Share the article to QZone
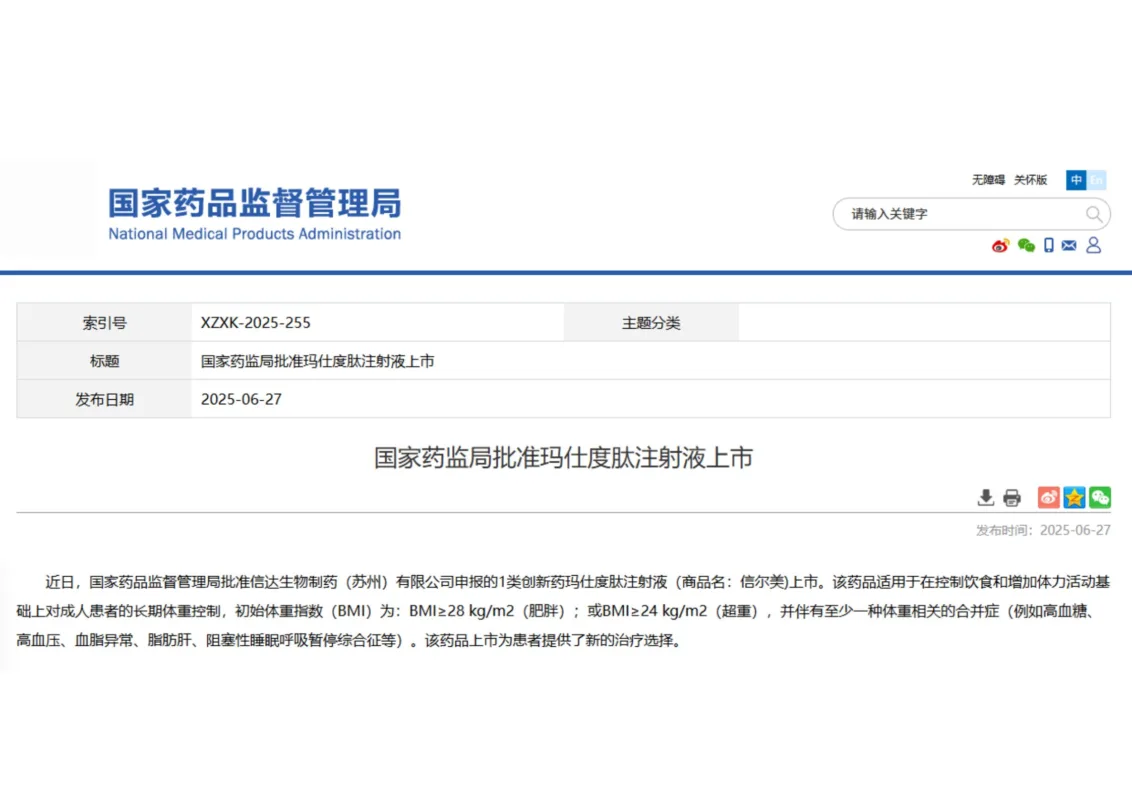Viewport: 1132px width, 800px height. point(1074,497)
